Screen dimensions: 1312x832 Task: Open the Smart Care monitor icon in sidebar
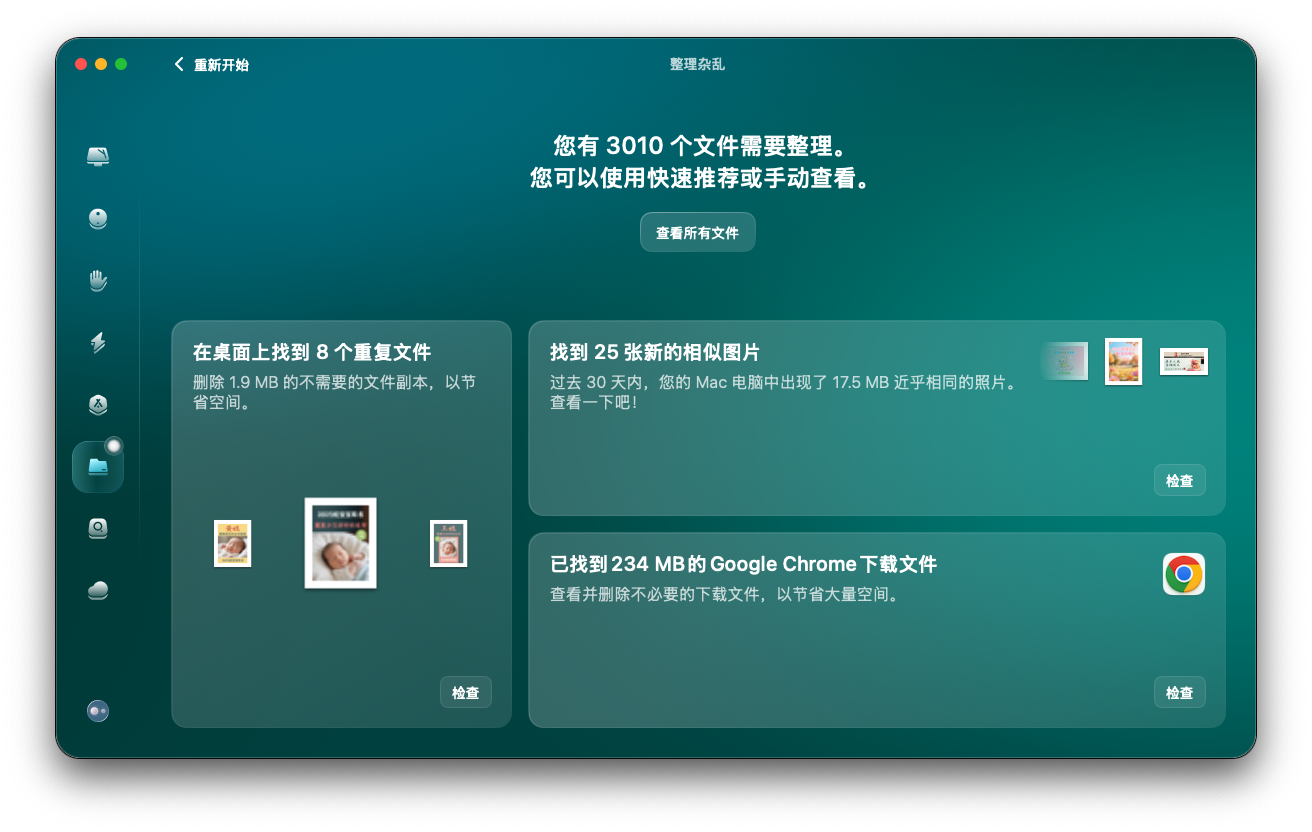98,157
